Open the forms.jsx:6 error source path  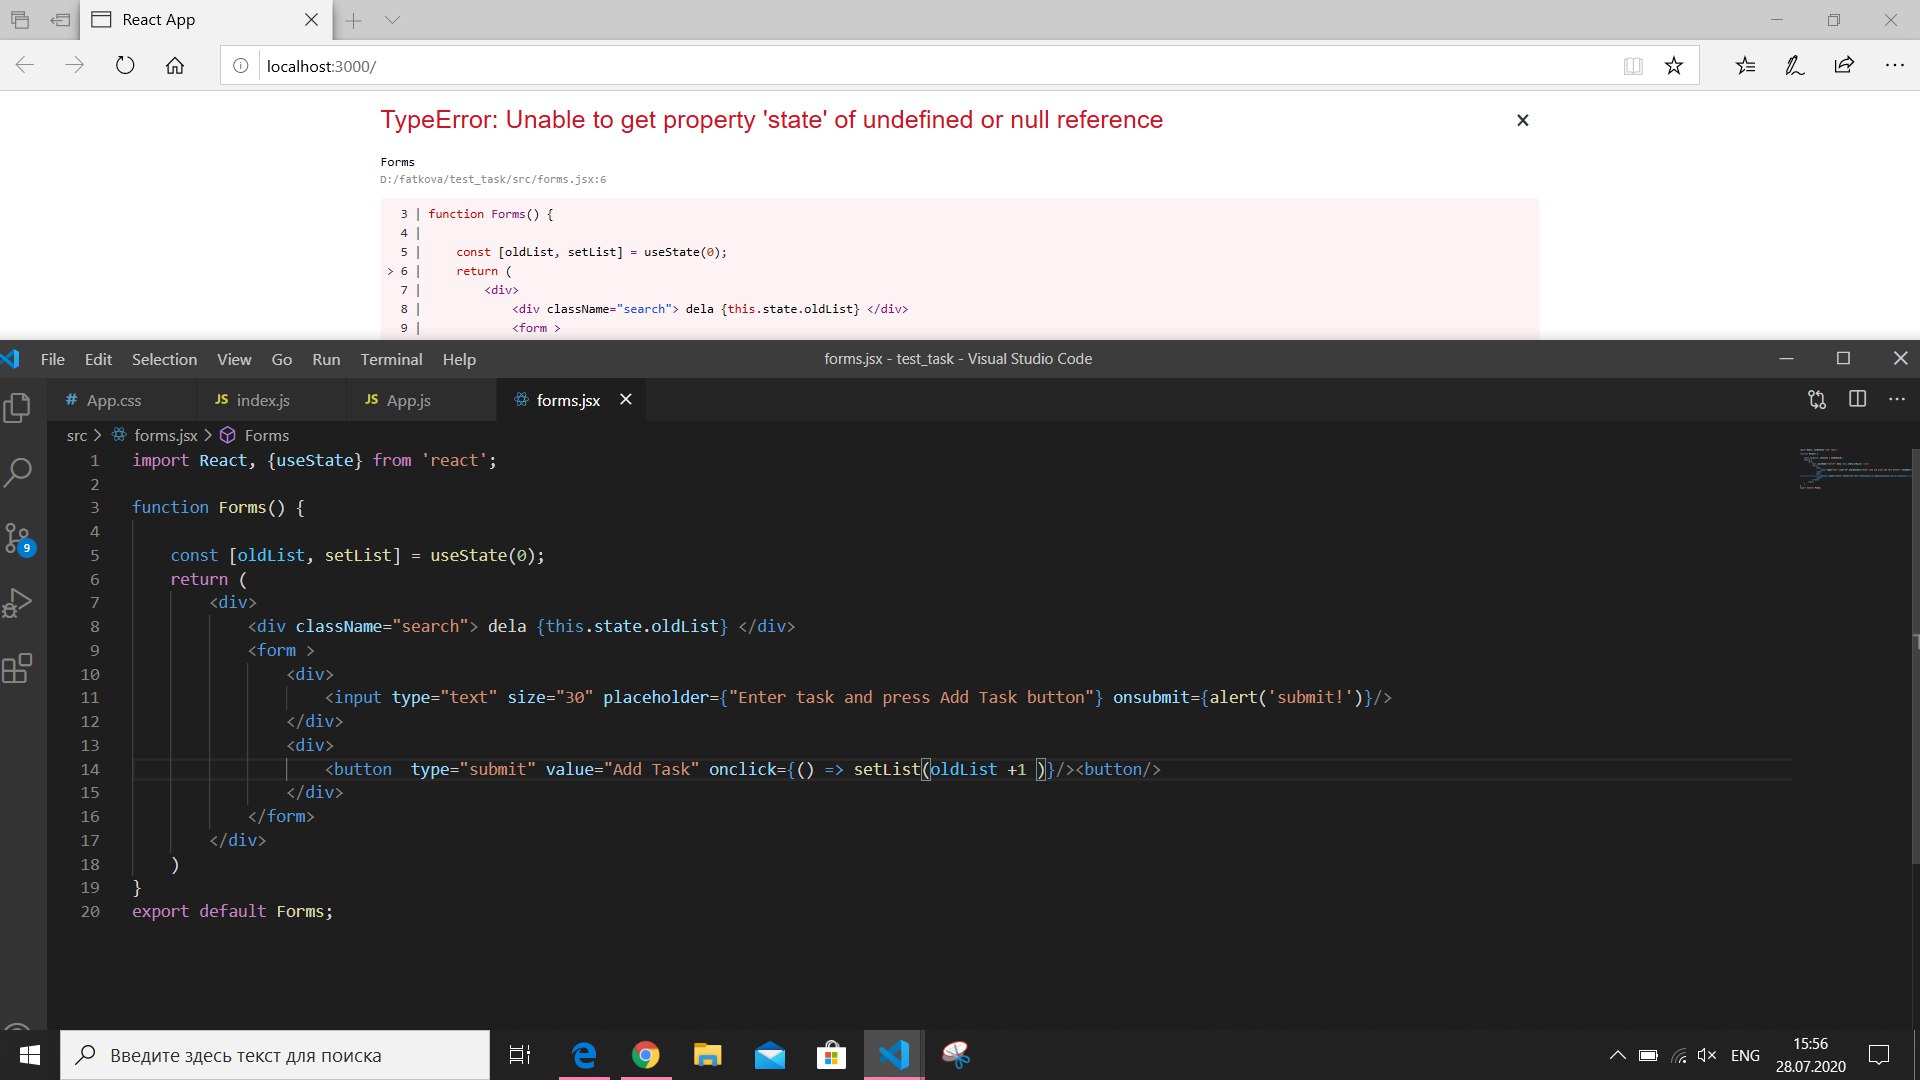coord(493,179)
